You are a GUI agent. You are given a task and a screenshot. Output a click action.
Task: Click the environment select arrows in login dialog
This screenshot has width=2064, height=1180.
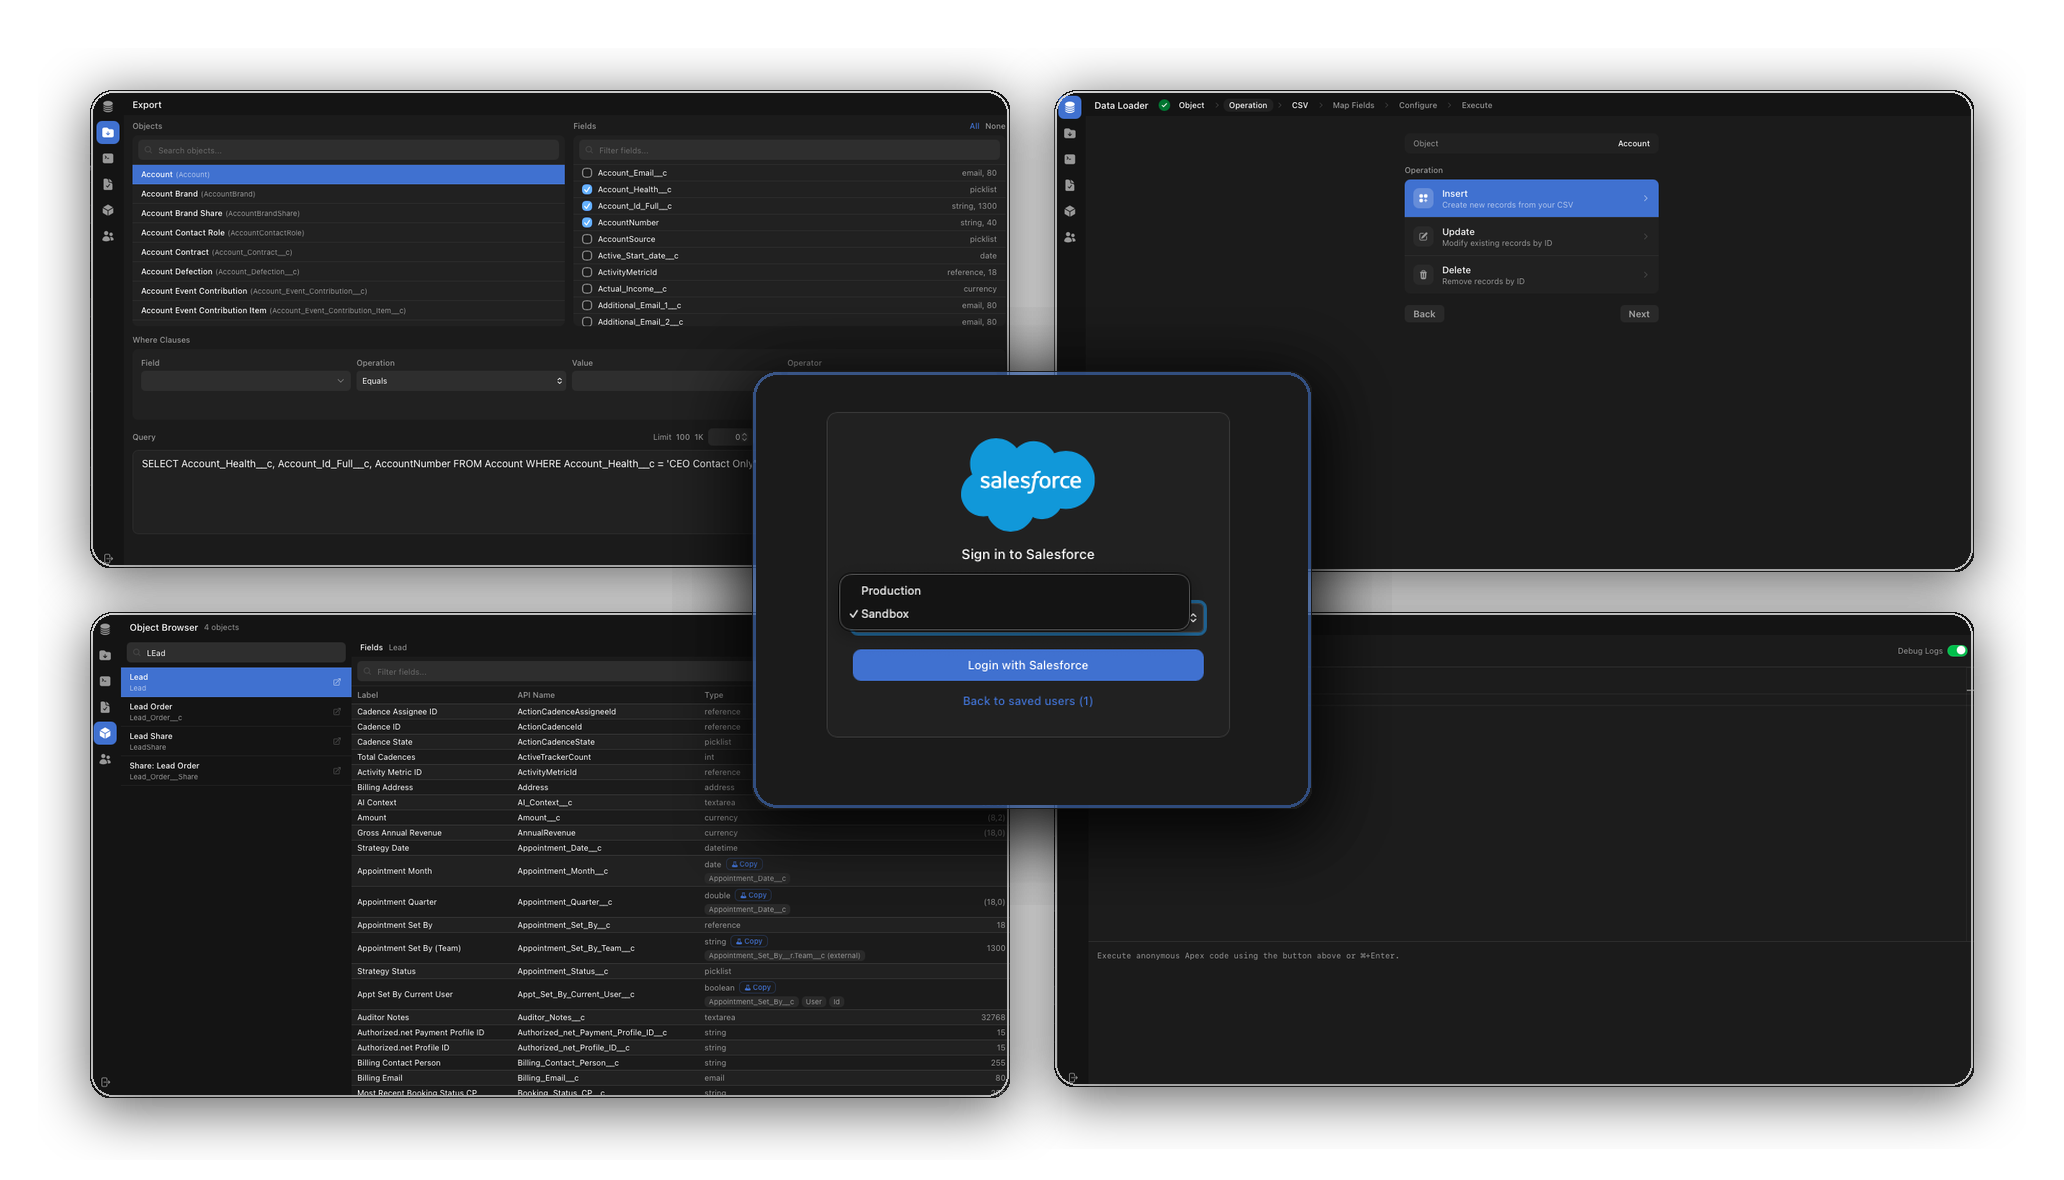tap(1193, 618)
